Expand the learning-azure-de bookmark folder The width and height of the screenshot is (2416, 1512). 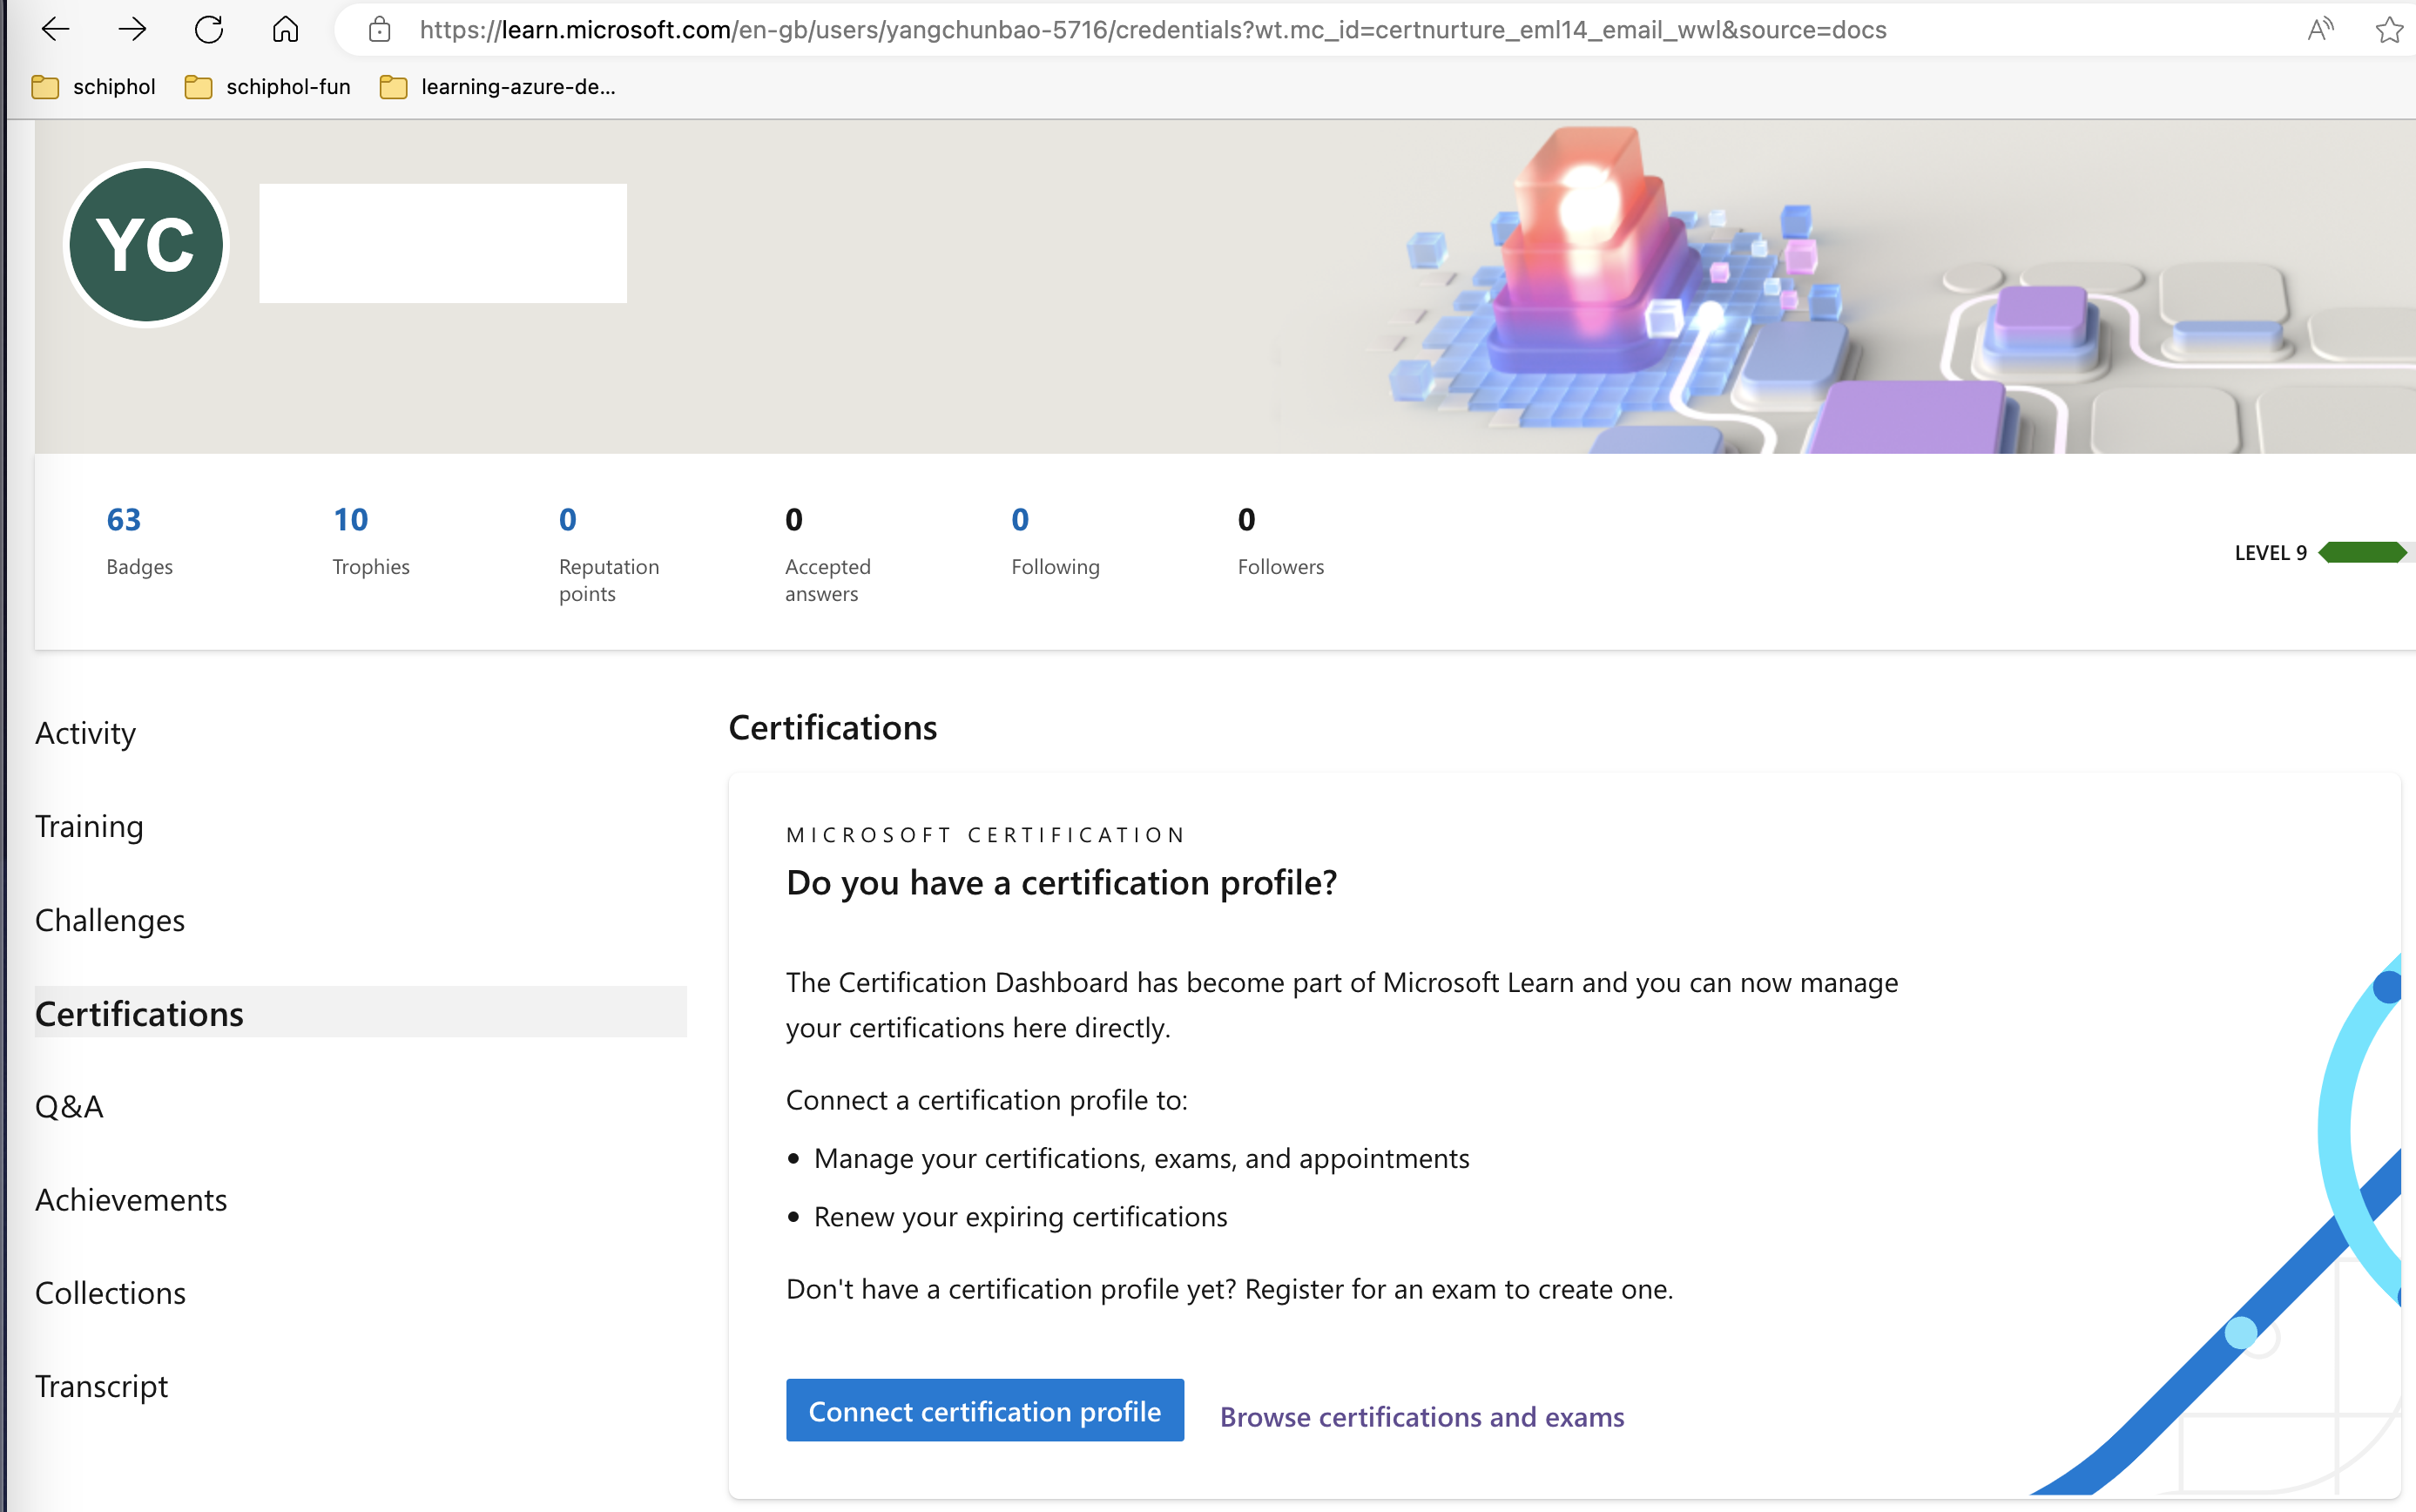pyautogui.click(x=497, y=87)
